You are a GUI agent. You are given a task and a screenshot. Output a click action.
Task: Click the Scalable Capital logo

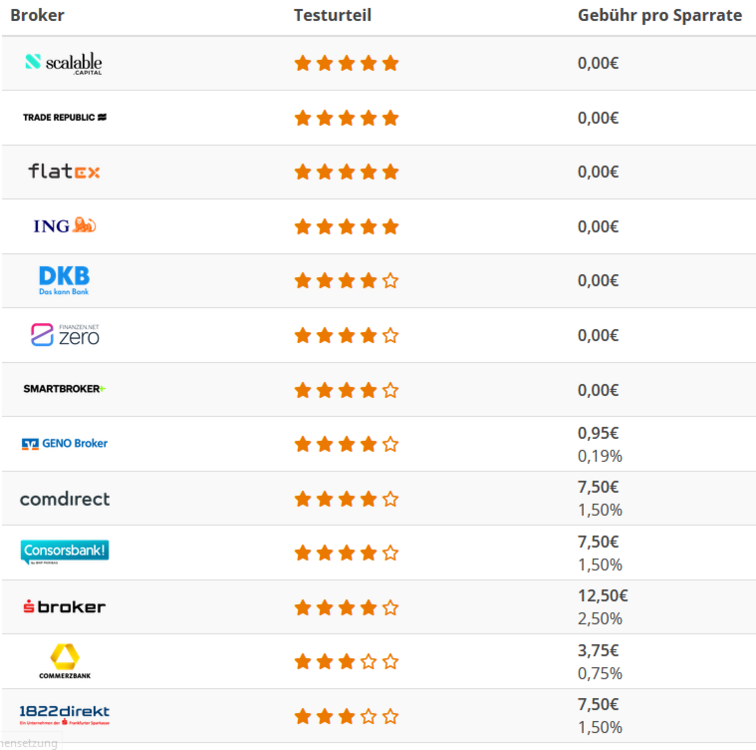64,64
